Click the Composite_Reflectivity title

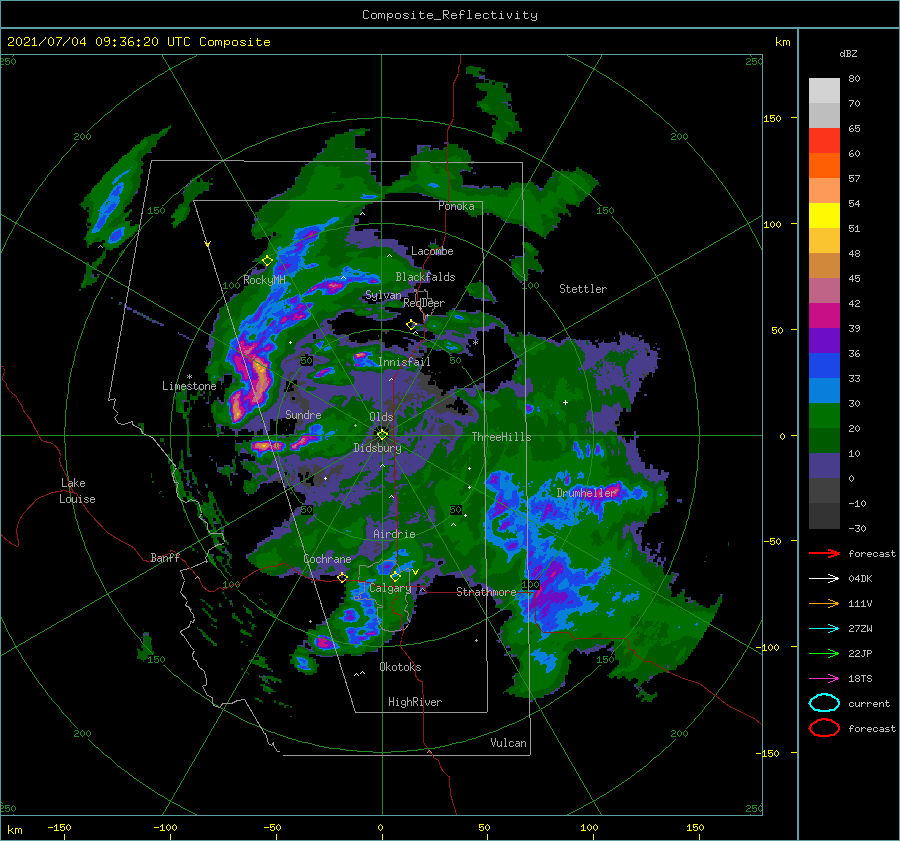[450, 15]
